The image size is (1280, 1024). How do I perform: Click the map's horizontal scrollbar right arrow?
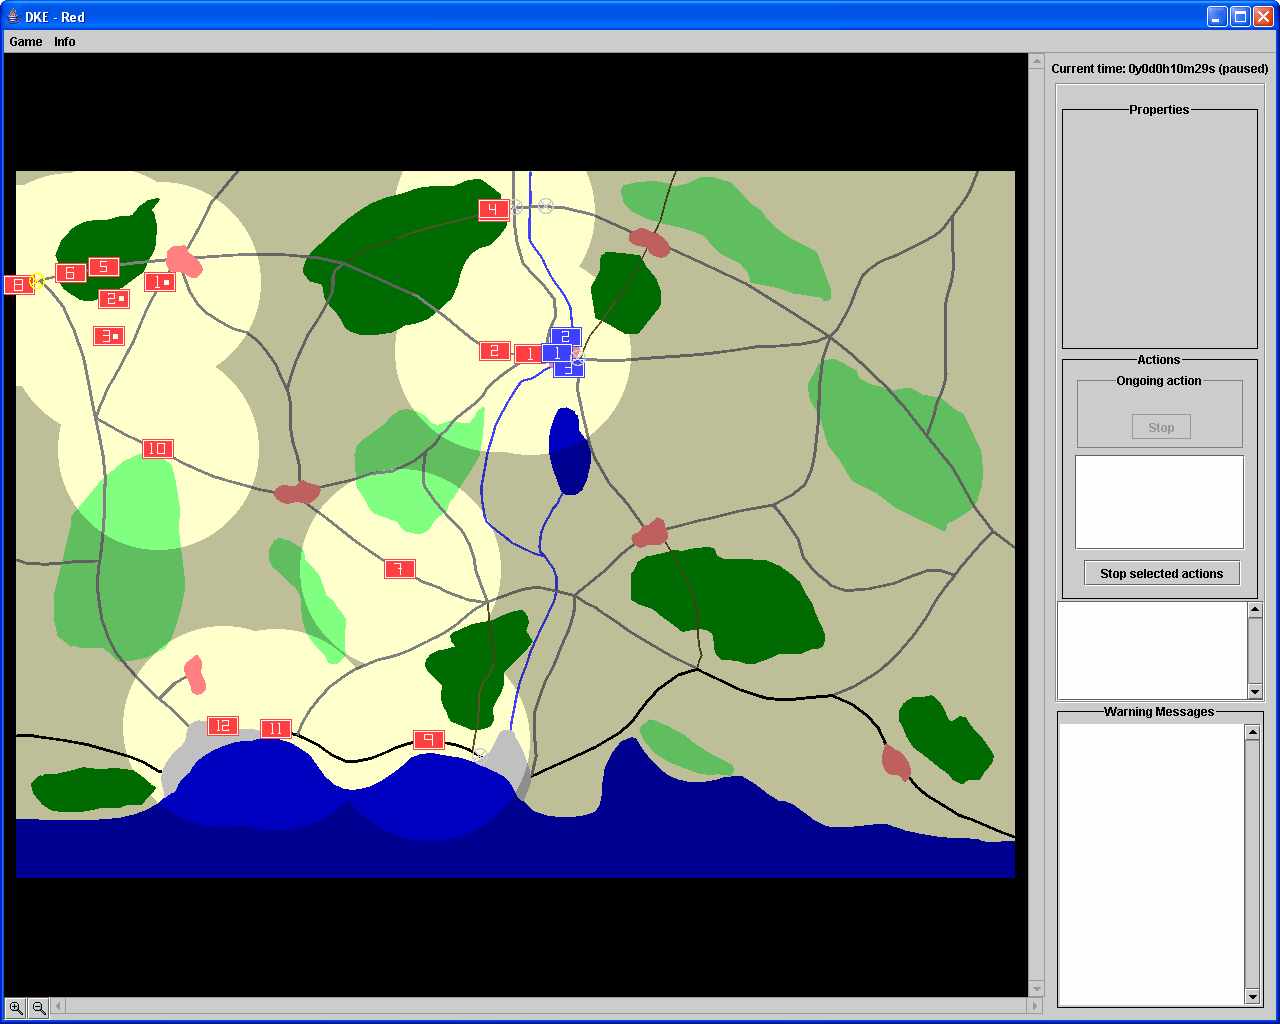pos(1035,1006)
